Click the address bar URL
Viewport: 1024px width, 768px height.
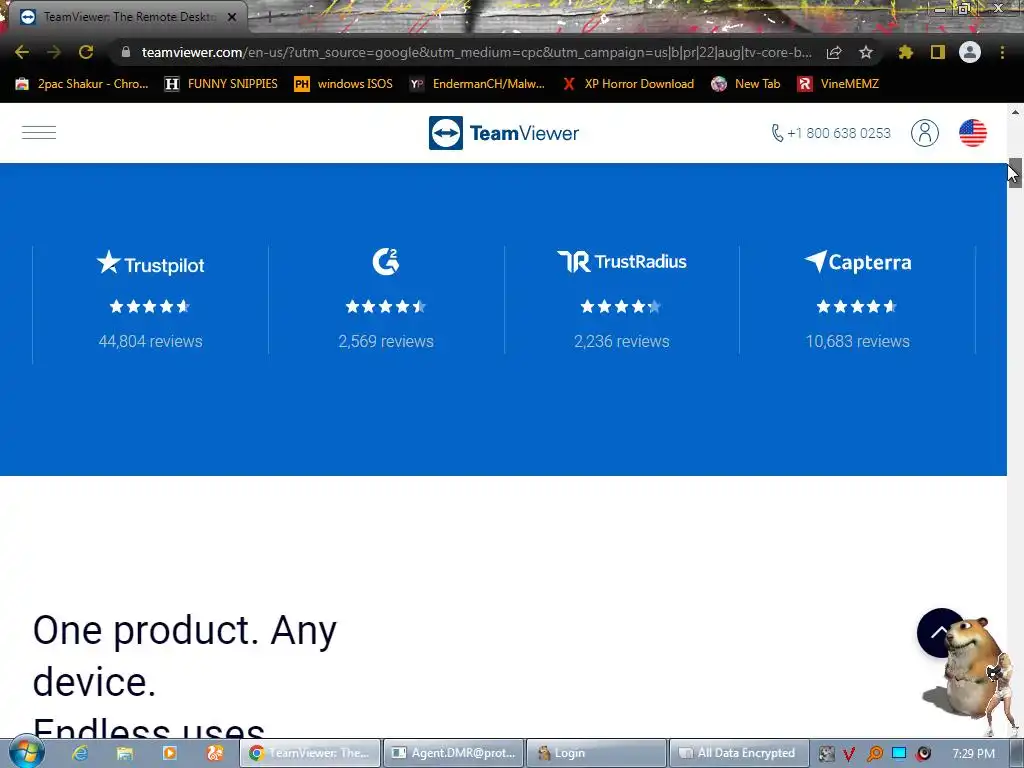coord(477,52)
